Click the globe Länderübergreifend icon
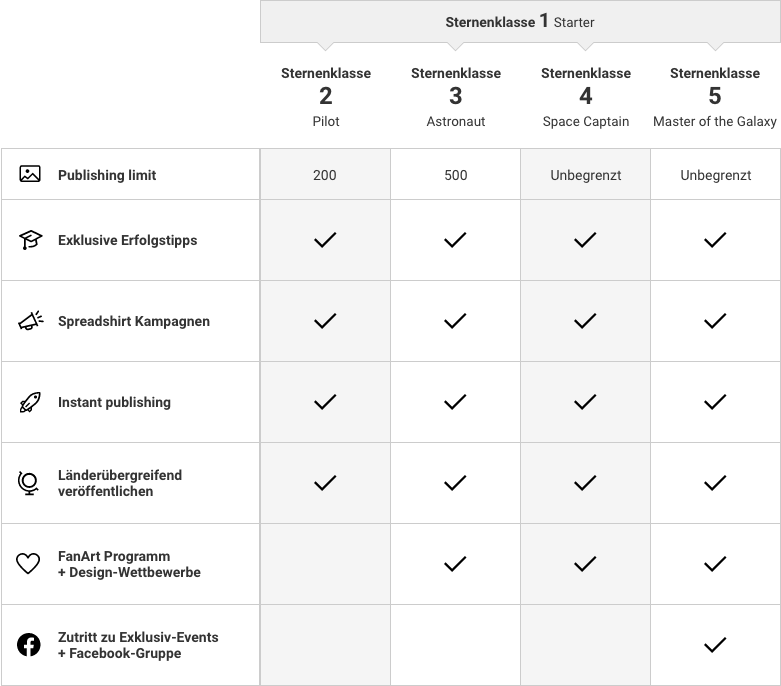 [x=28, y=483]
